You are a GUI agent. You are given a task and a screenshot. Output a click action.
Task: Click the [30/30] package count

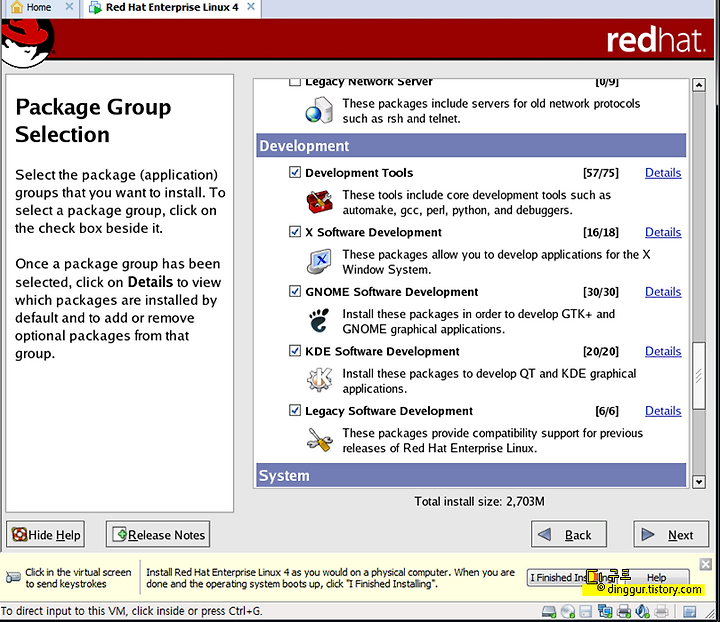601,292
